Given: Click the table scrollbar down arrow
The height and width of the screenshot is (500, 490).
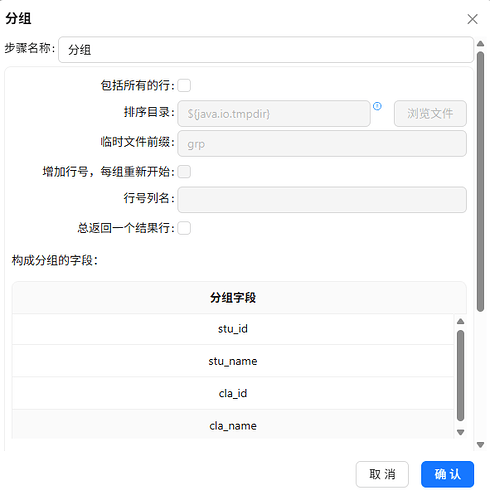Looking at the screenshot, I should pyautogui.click(x=460, y=432).
